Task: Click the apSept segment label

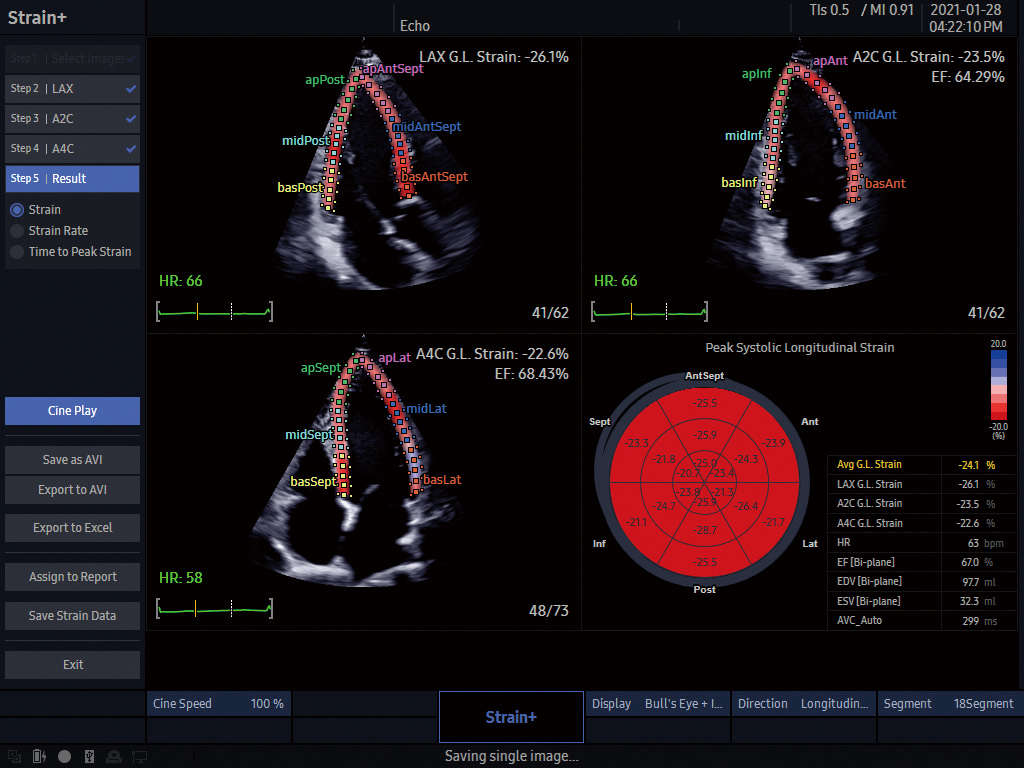Action: 321,368
